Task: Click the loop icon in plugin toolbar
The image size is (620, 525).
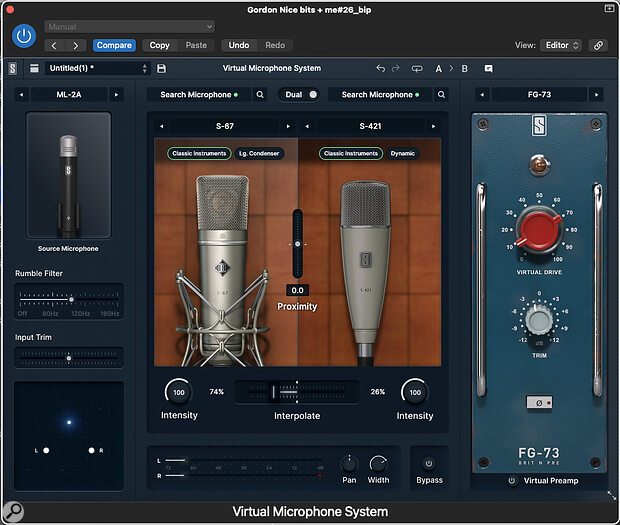Action: pyautogui.click(x=417, y=69)
